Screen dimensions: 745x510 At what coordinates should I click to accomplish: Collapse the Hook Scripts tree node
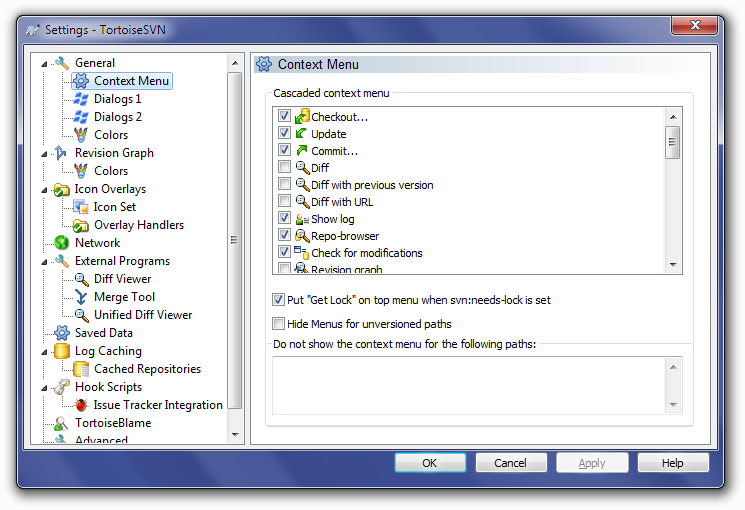[x=44, y=388]
